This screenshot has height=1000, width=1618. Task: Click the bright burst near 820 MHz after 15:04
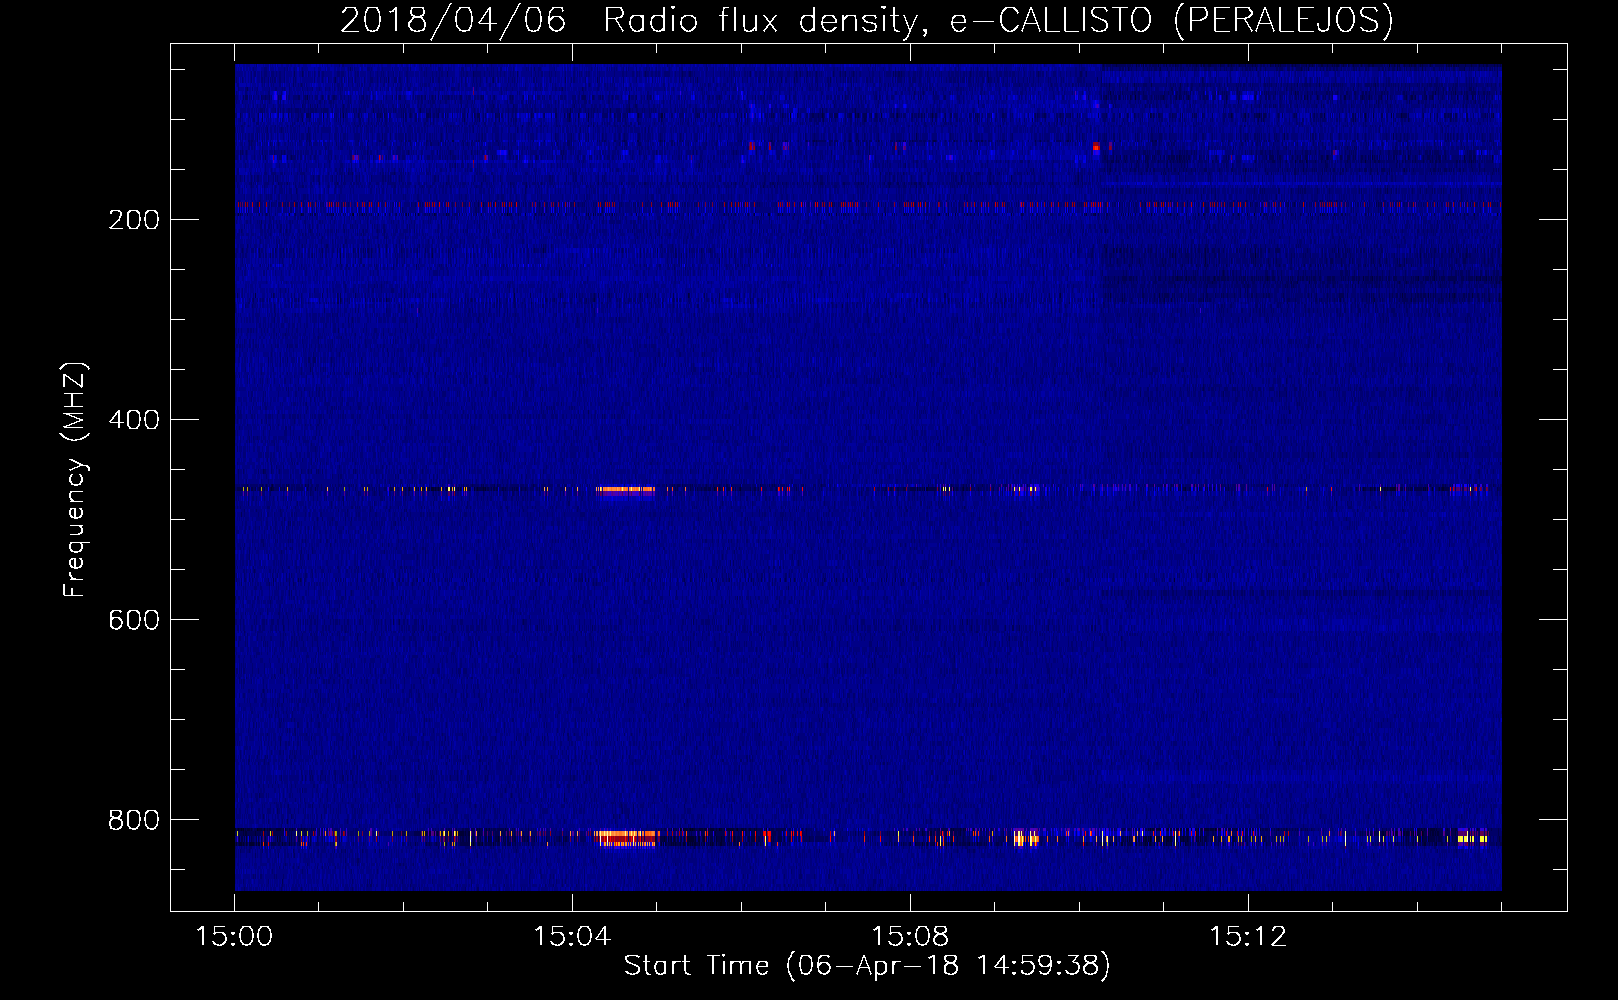point(626,838)
